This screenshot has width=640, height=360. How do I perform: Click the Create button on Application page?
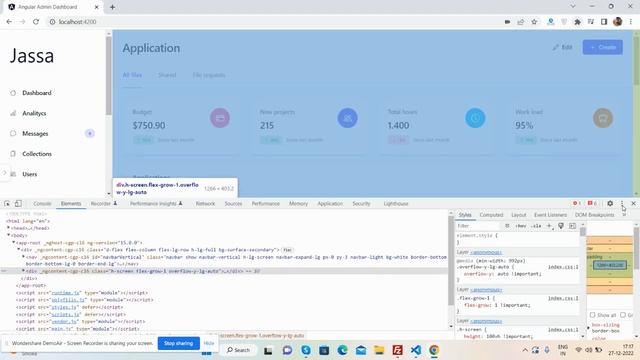(602, 47)
